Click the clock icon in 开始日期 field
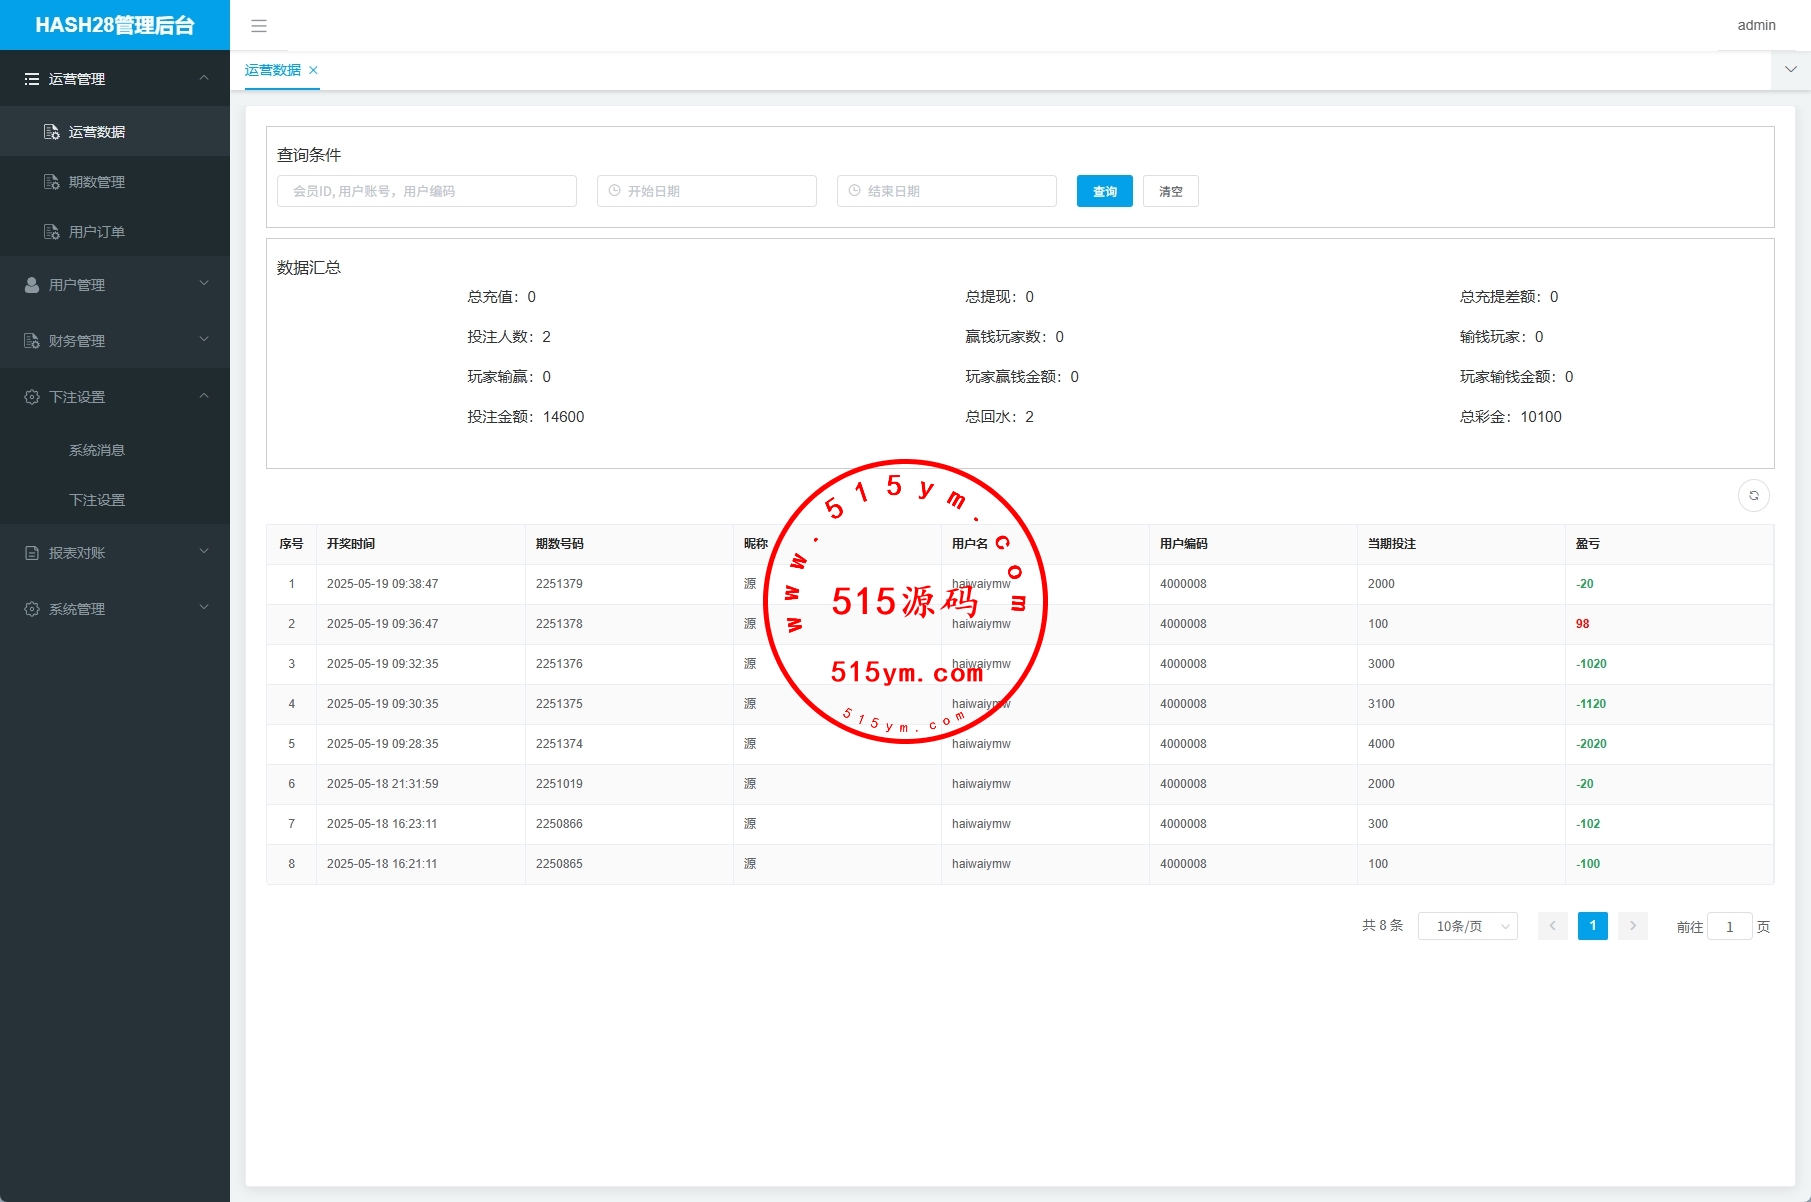The height and width of the screenshot is (1202, 1811). [615, 191]
